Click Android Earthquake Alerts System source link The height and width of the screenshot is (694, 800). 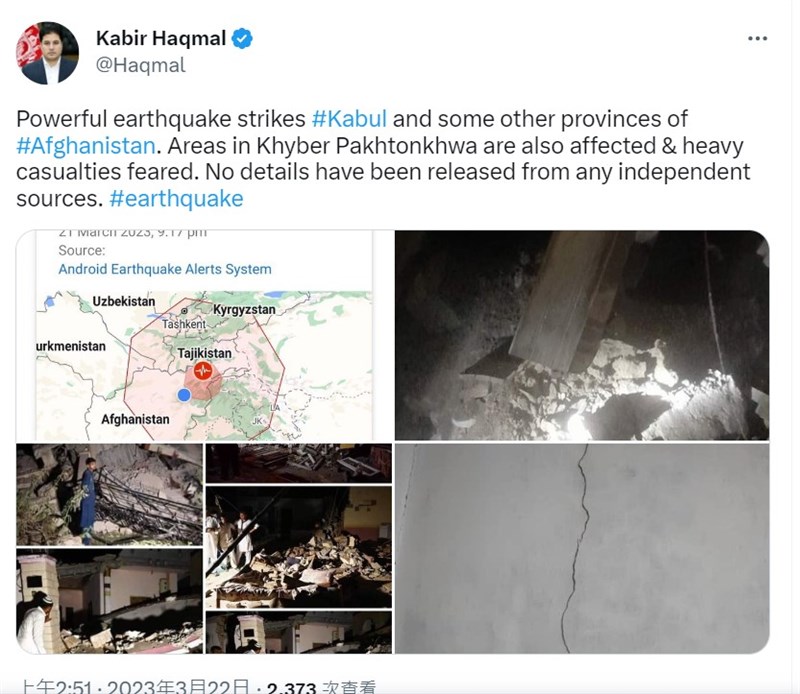point(165,269)
